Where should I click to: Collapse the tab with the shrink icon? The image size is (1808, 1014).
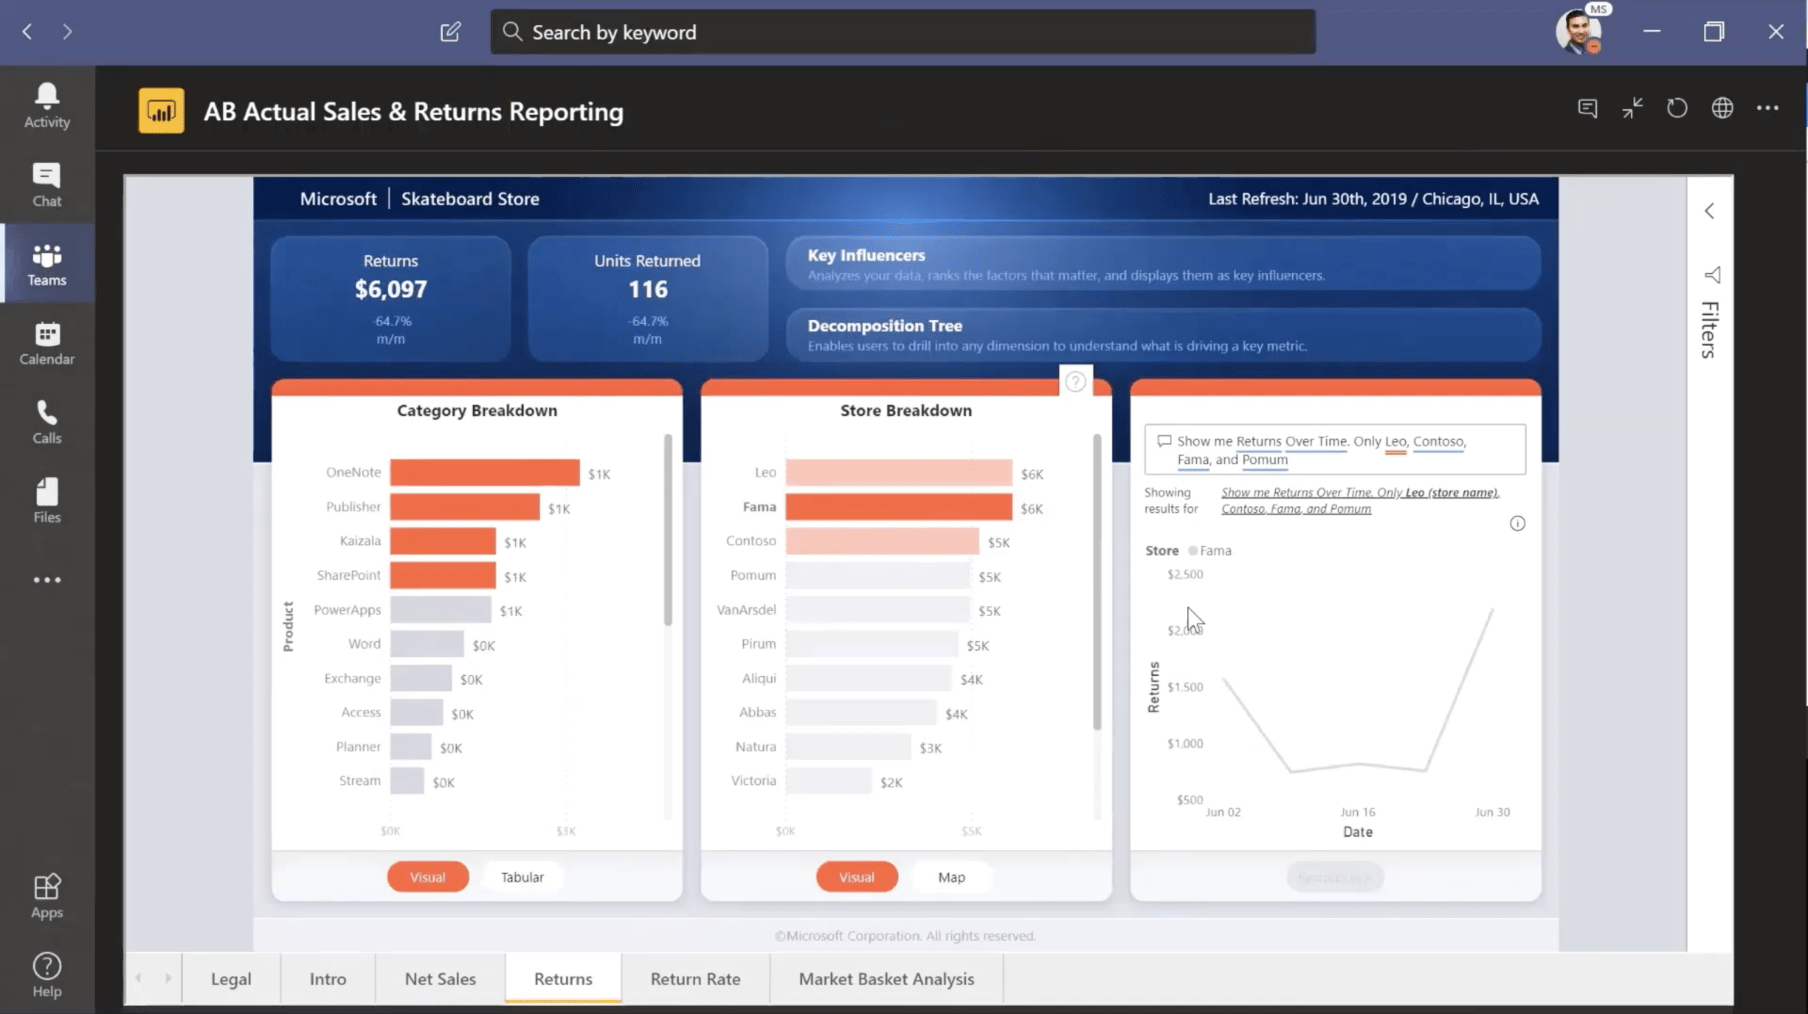click(1633, 108)
